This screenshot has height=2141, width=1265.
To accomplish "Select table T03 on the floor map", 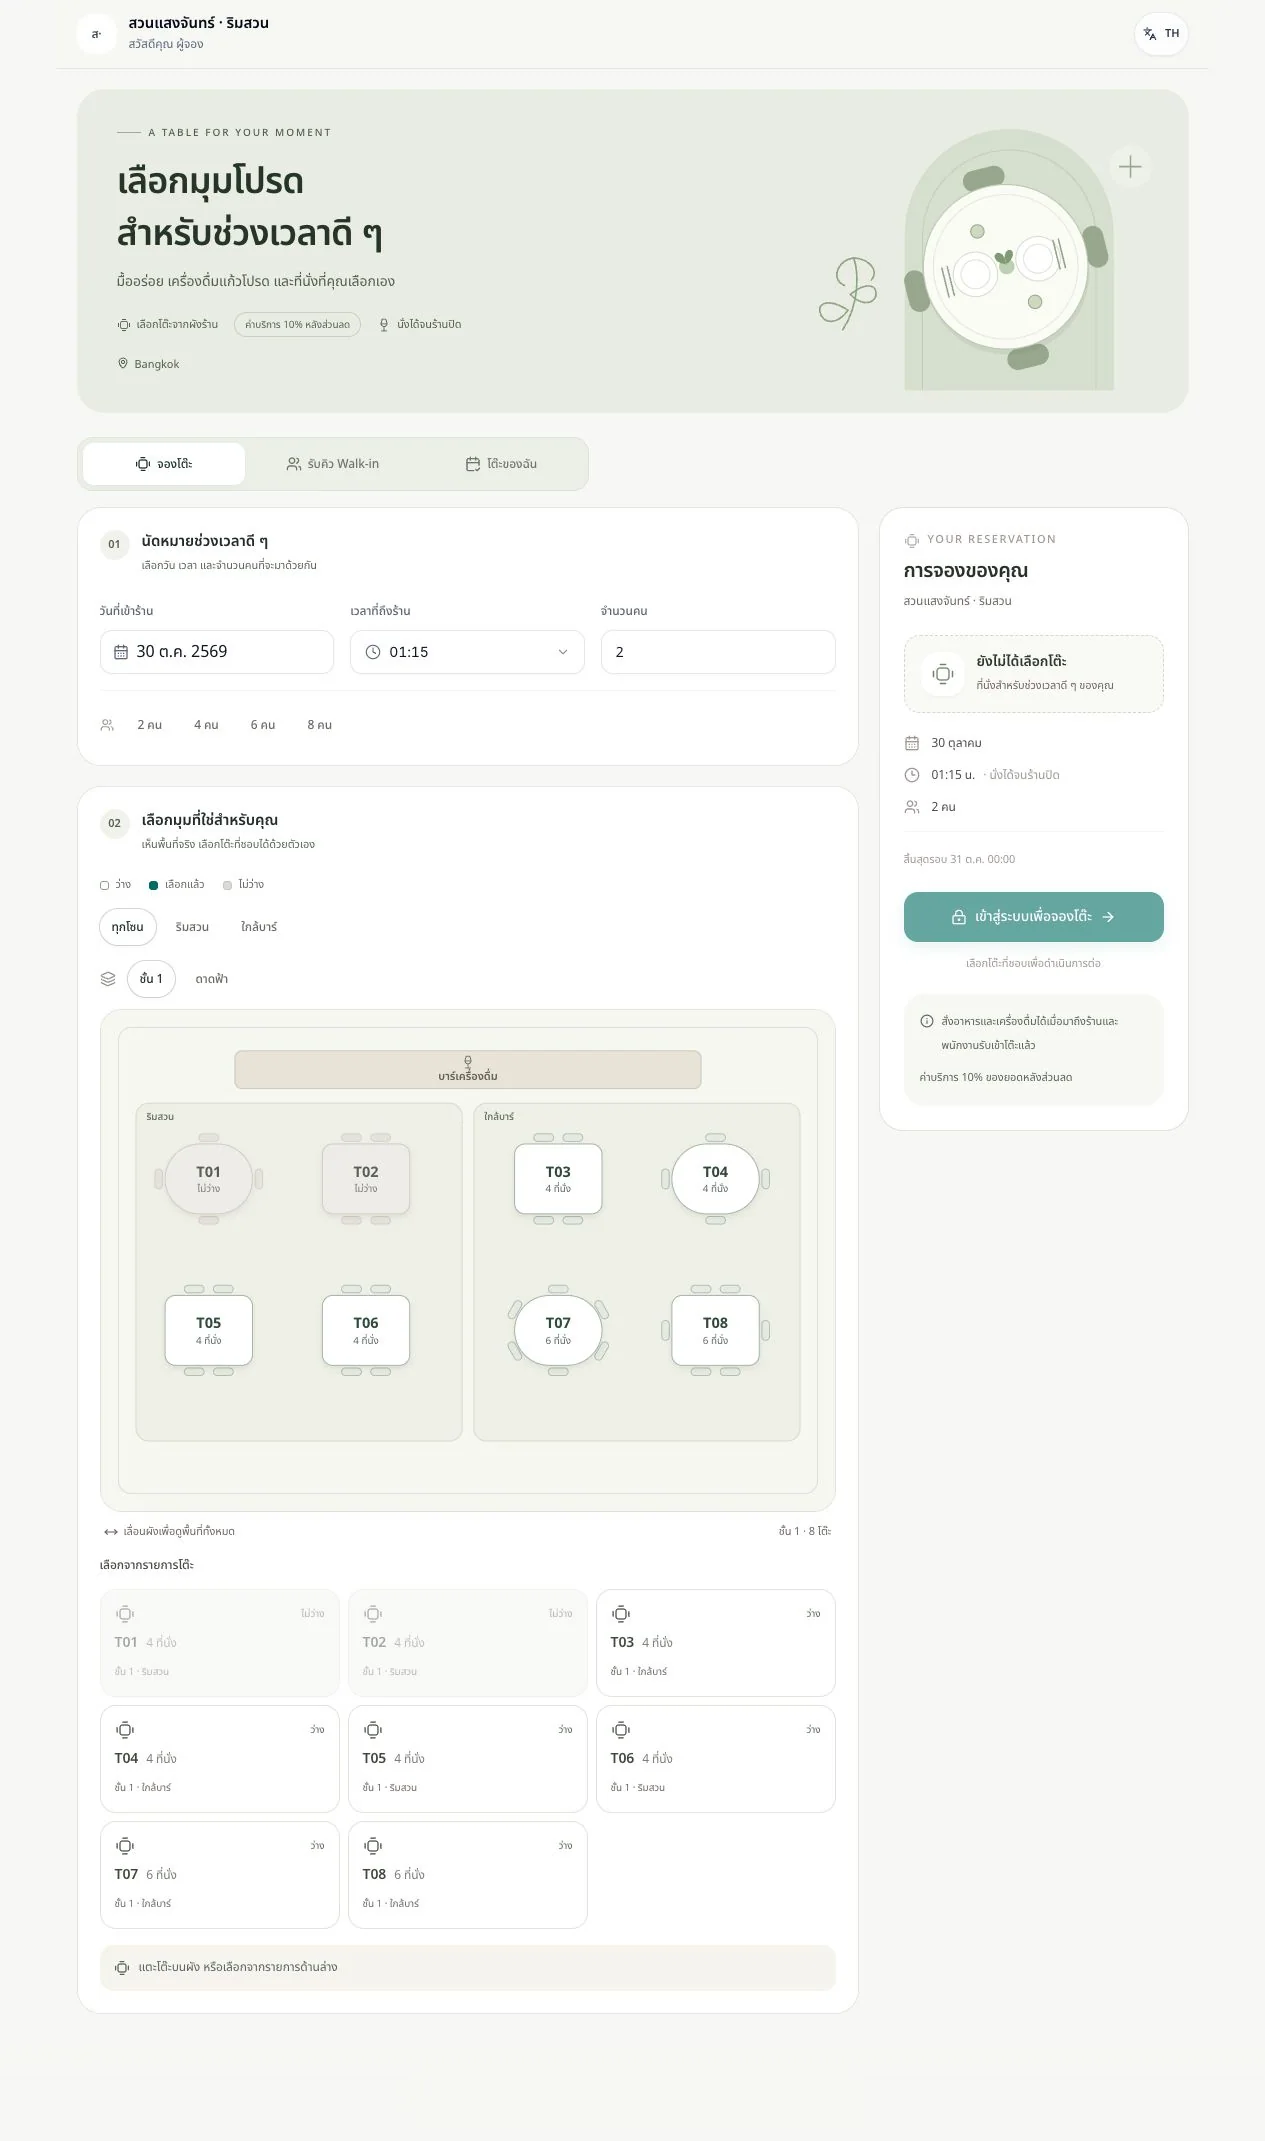I will [558, 1179].
